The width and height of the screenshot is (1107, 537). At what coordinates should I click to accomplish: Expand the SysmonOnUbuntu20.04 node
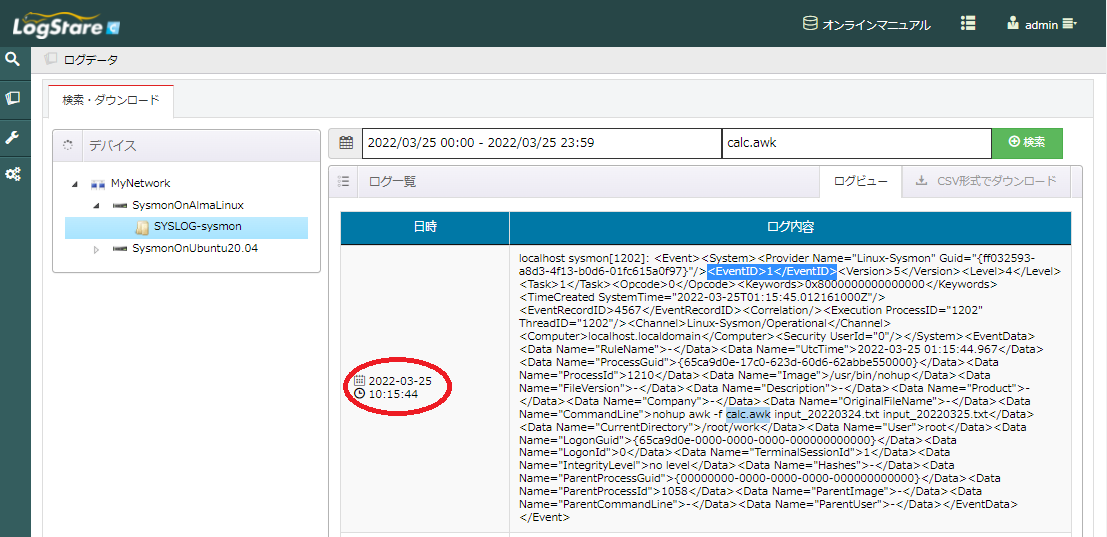97,249
